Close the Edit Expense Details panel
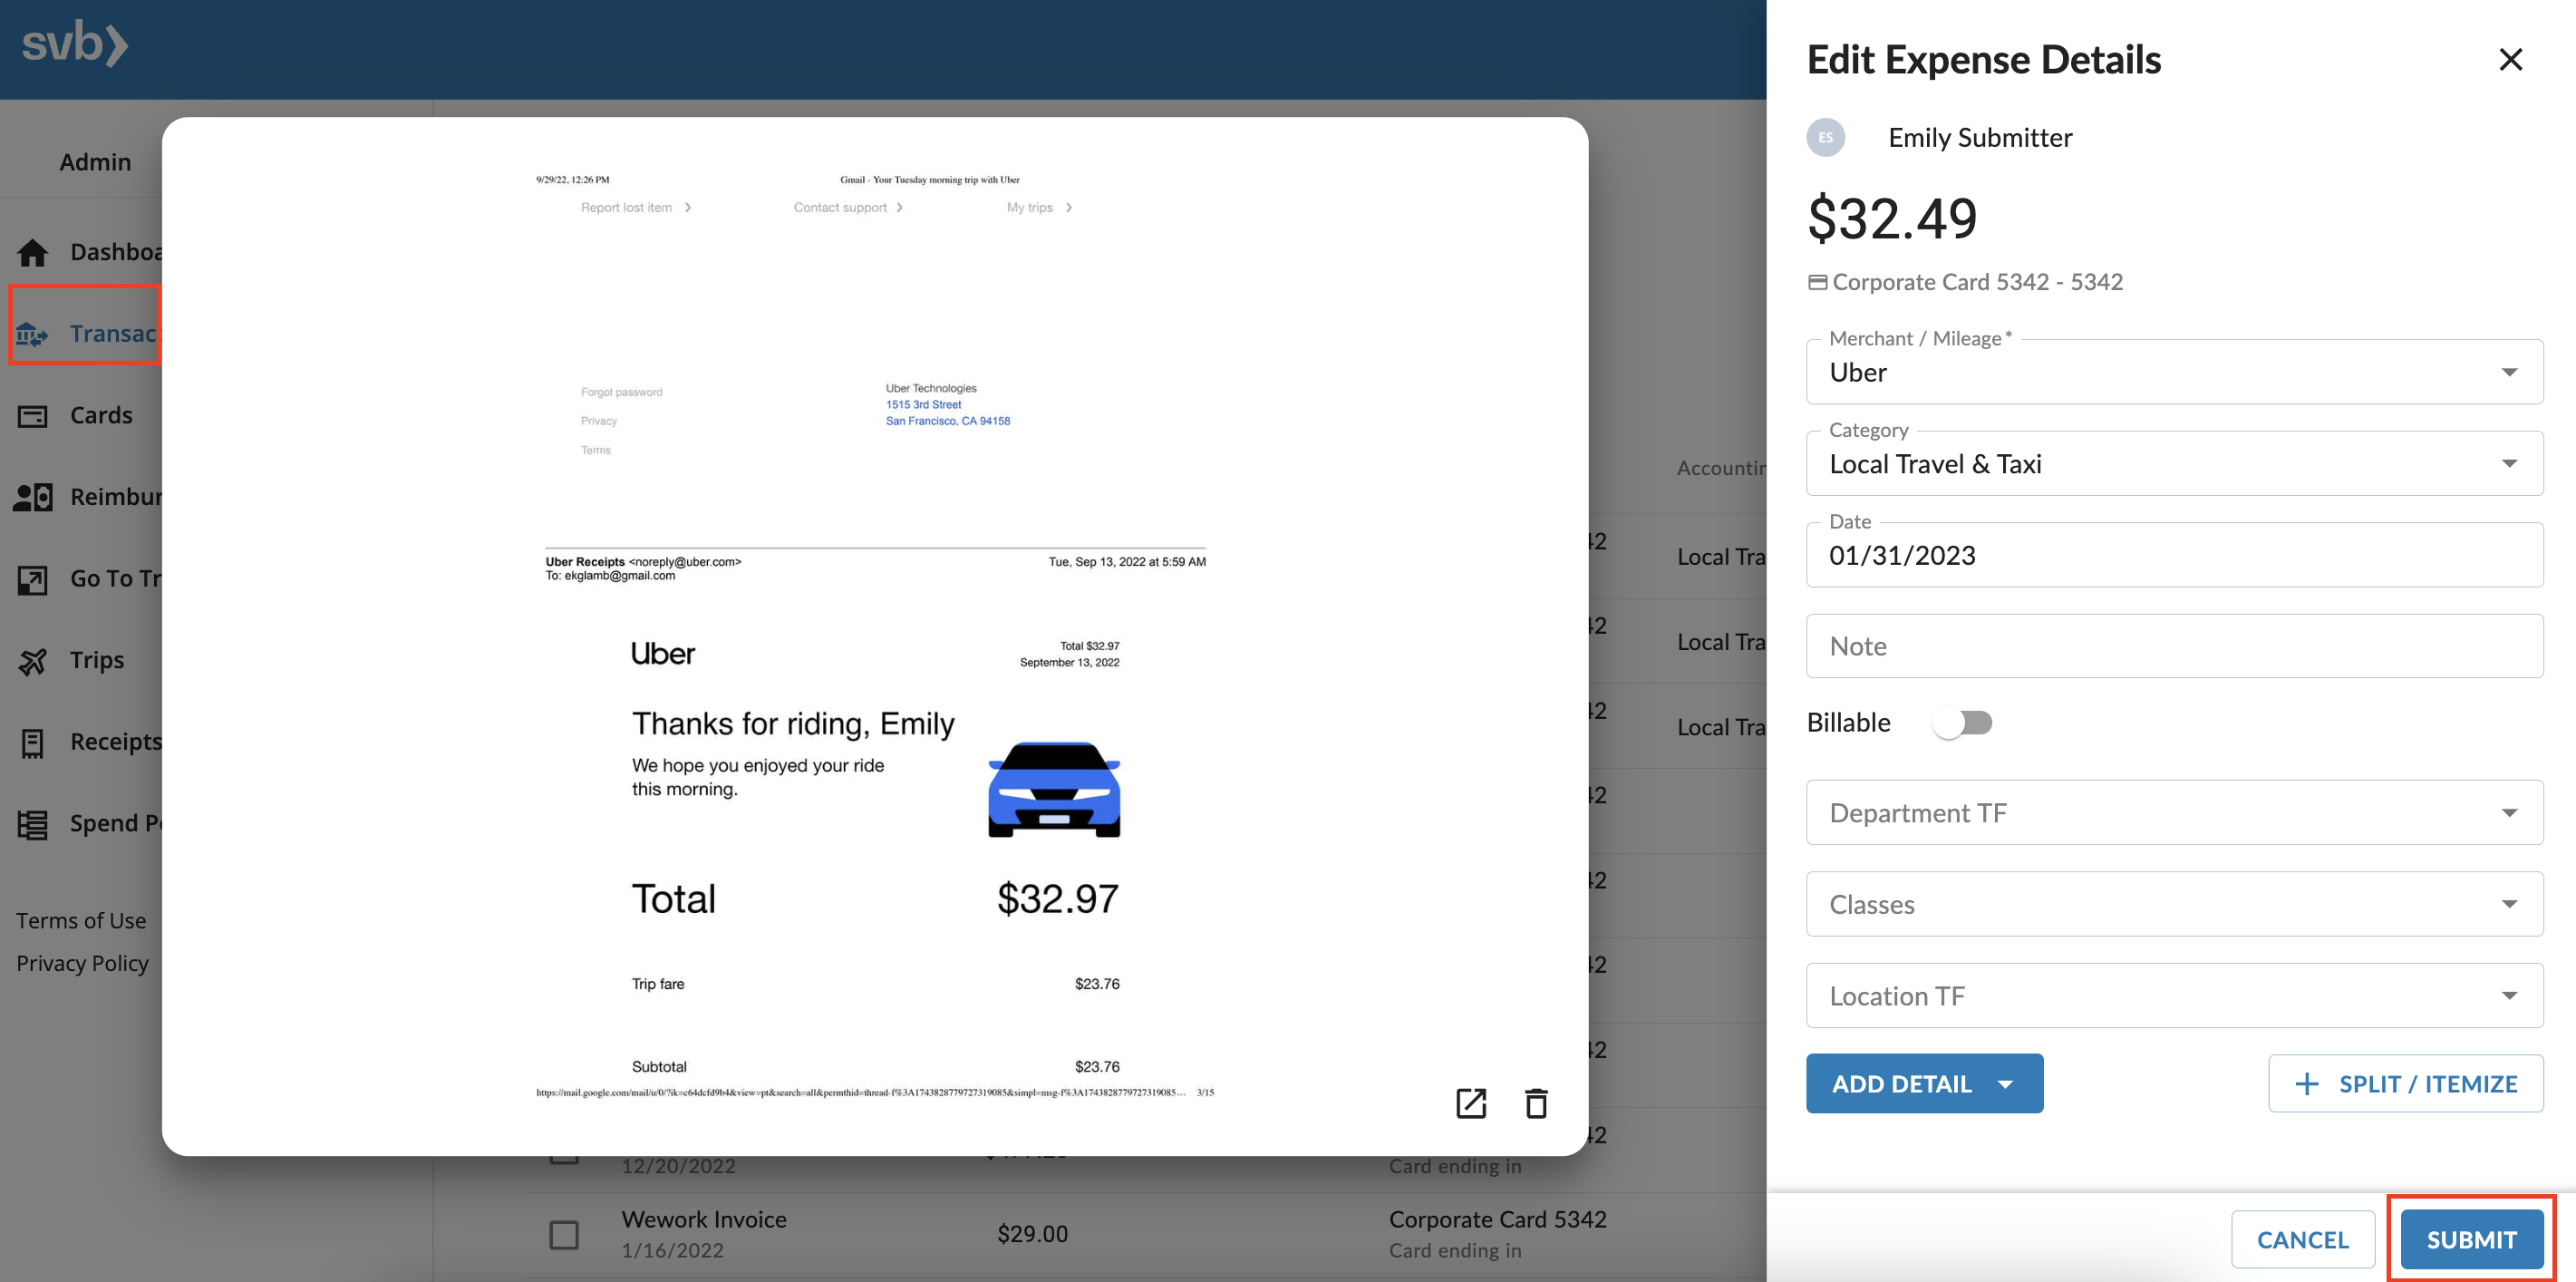This screenshot has height=1282, width=2576. tap(2510, 60)
